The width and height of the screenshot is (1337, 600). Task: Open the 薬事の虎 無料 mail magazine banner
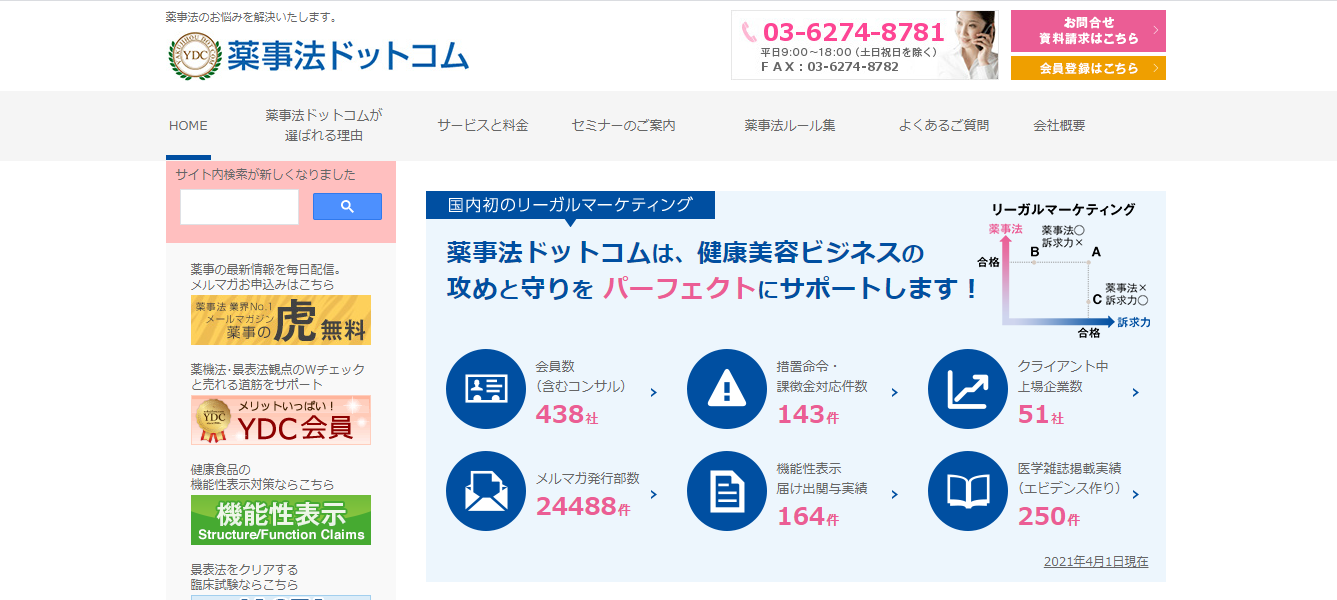(281, 320)
